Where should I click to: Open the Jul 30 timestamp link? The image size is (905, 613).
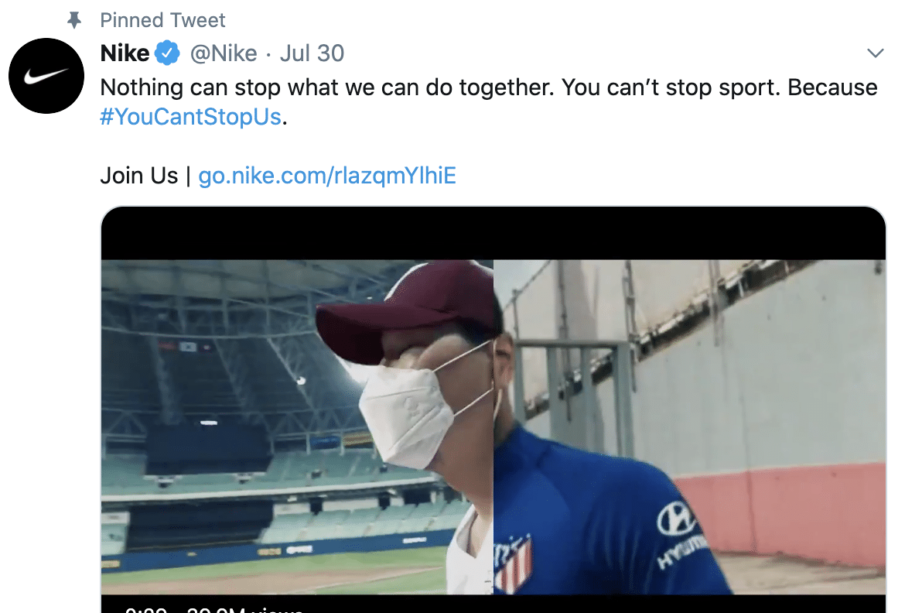(x=312, y=54)
